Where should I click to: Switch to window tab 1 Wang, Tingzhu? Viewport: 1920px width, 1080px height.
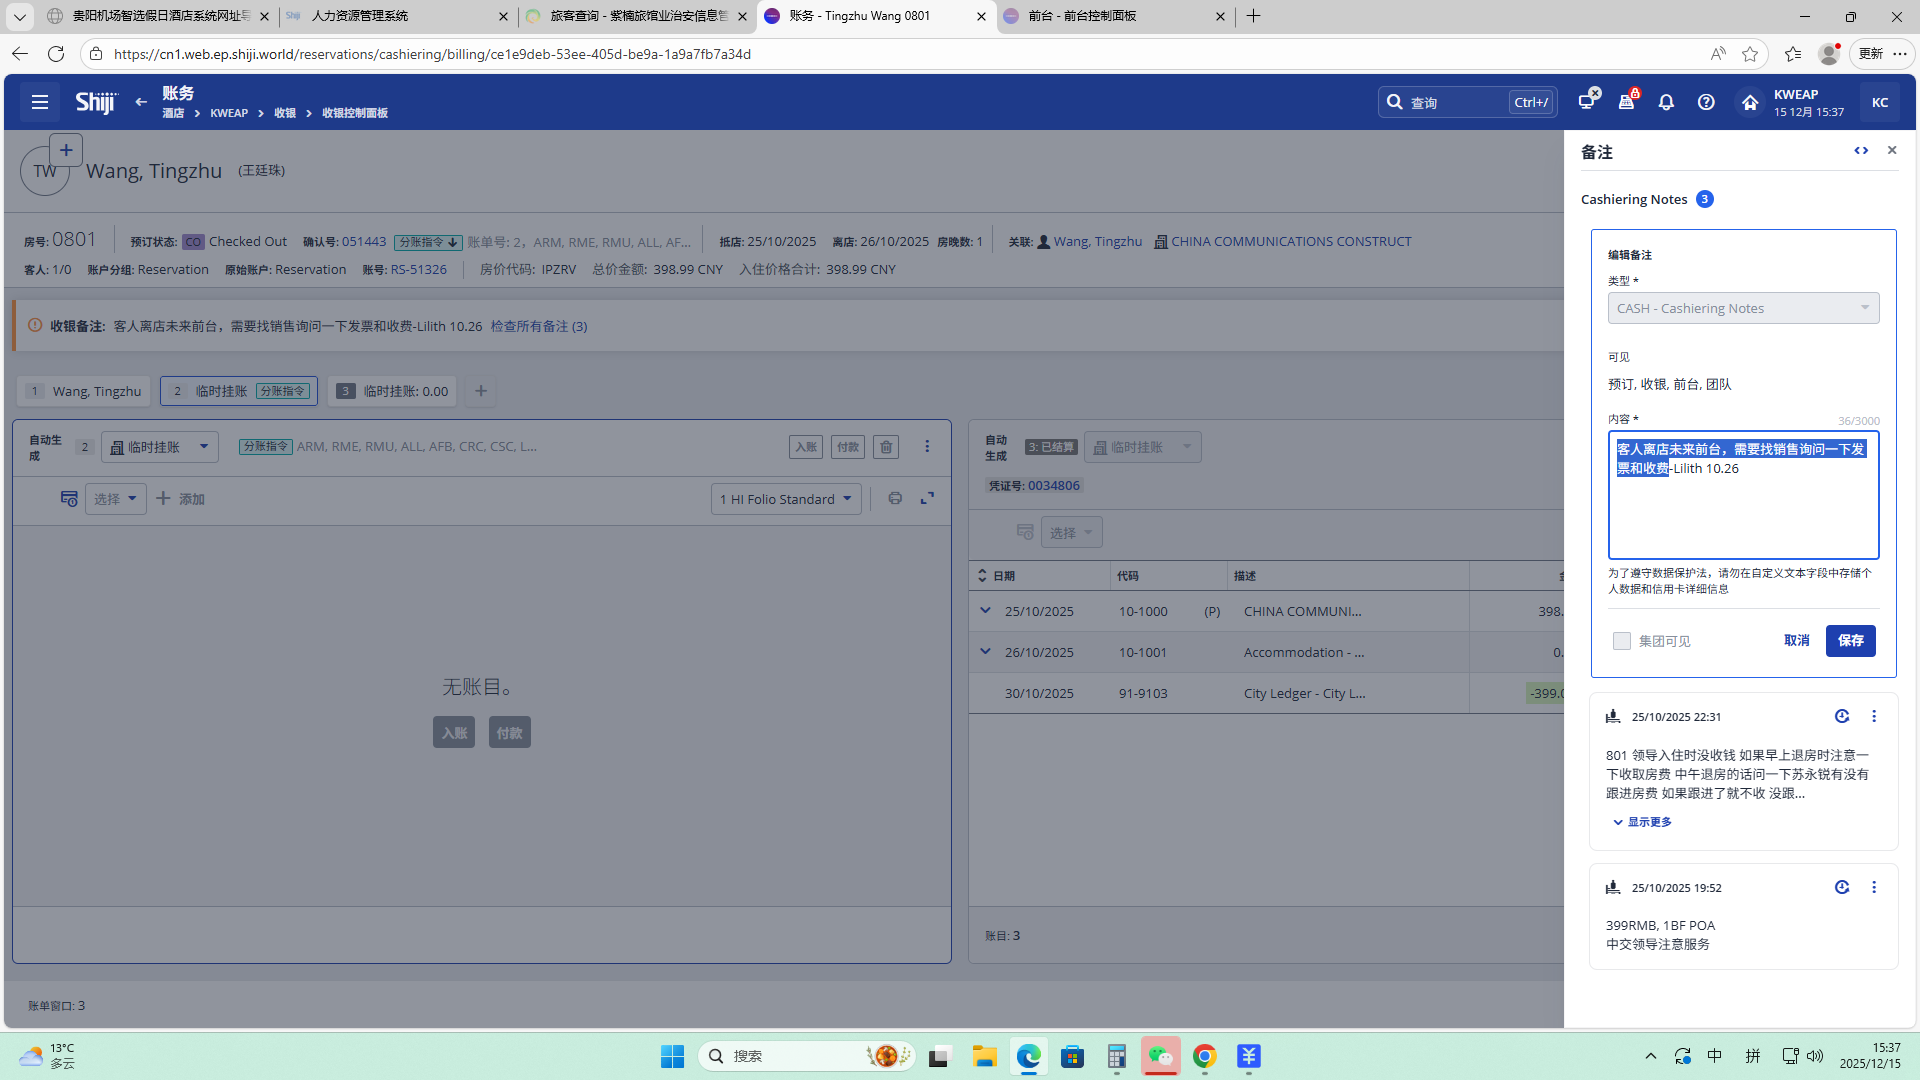point(84,391)
